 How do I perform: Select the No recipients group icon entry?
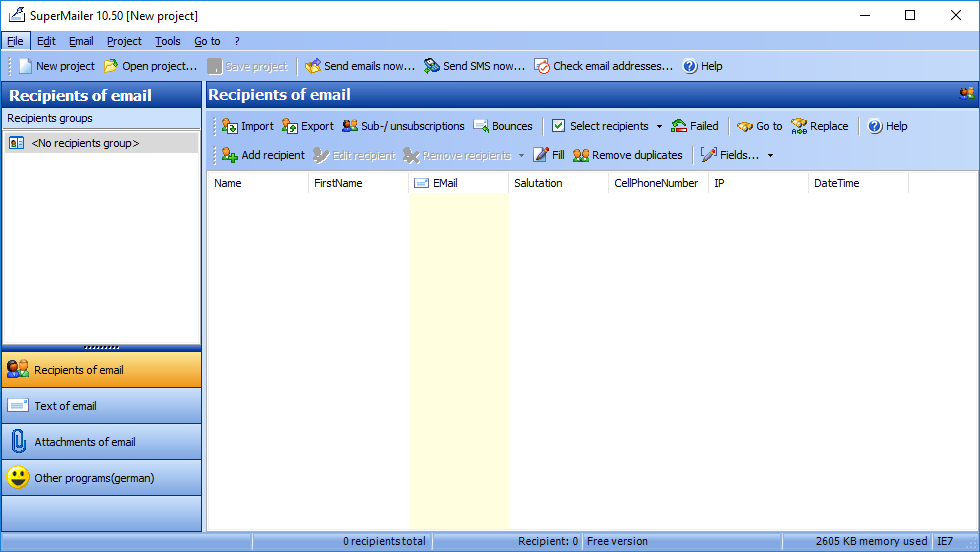(17, 143)
